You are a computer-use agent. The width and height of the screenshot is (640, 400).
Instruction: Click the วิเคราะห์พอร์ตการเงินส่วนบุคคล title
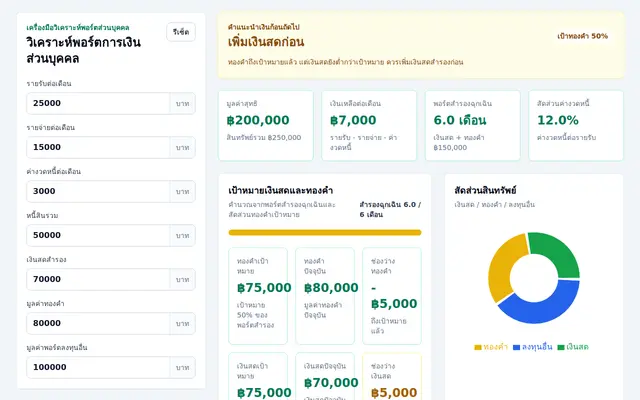coord(84,50)
